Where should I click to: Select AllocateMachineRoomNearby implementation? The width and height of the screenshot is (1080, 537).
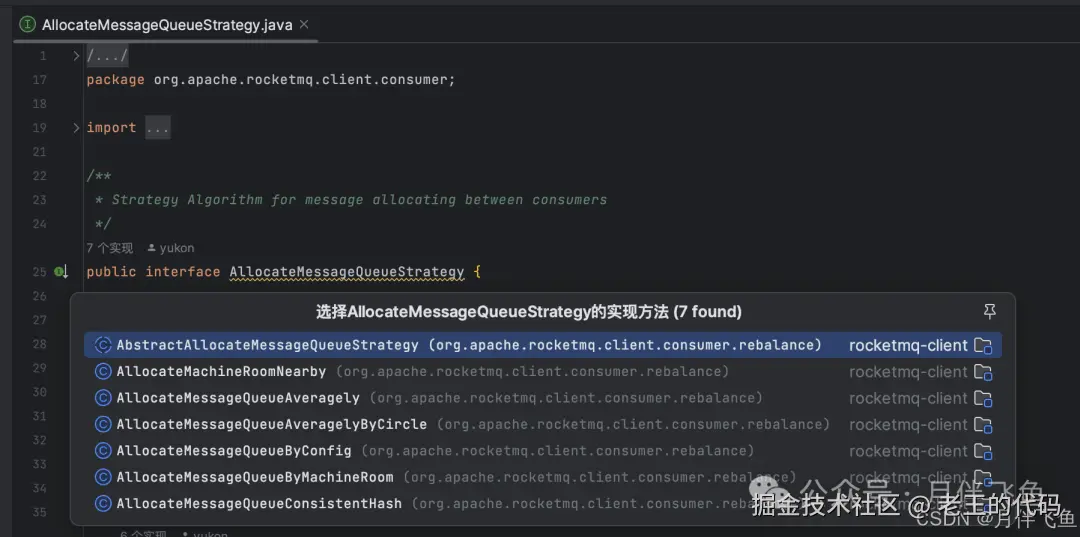pos(543,372)
